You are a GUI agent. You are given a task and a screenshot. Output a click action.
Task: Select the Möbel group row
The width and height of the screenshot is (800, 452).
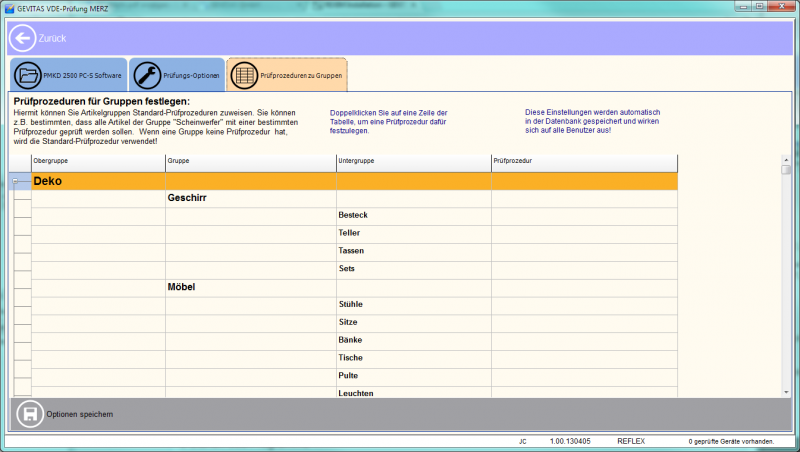(354, 287)
